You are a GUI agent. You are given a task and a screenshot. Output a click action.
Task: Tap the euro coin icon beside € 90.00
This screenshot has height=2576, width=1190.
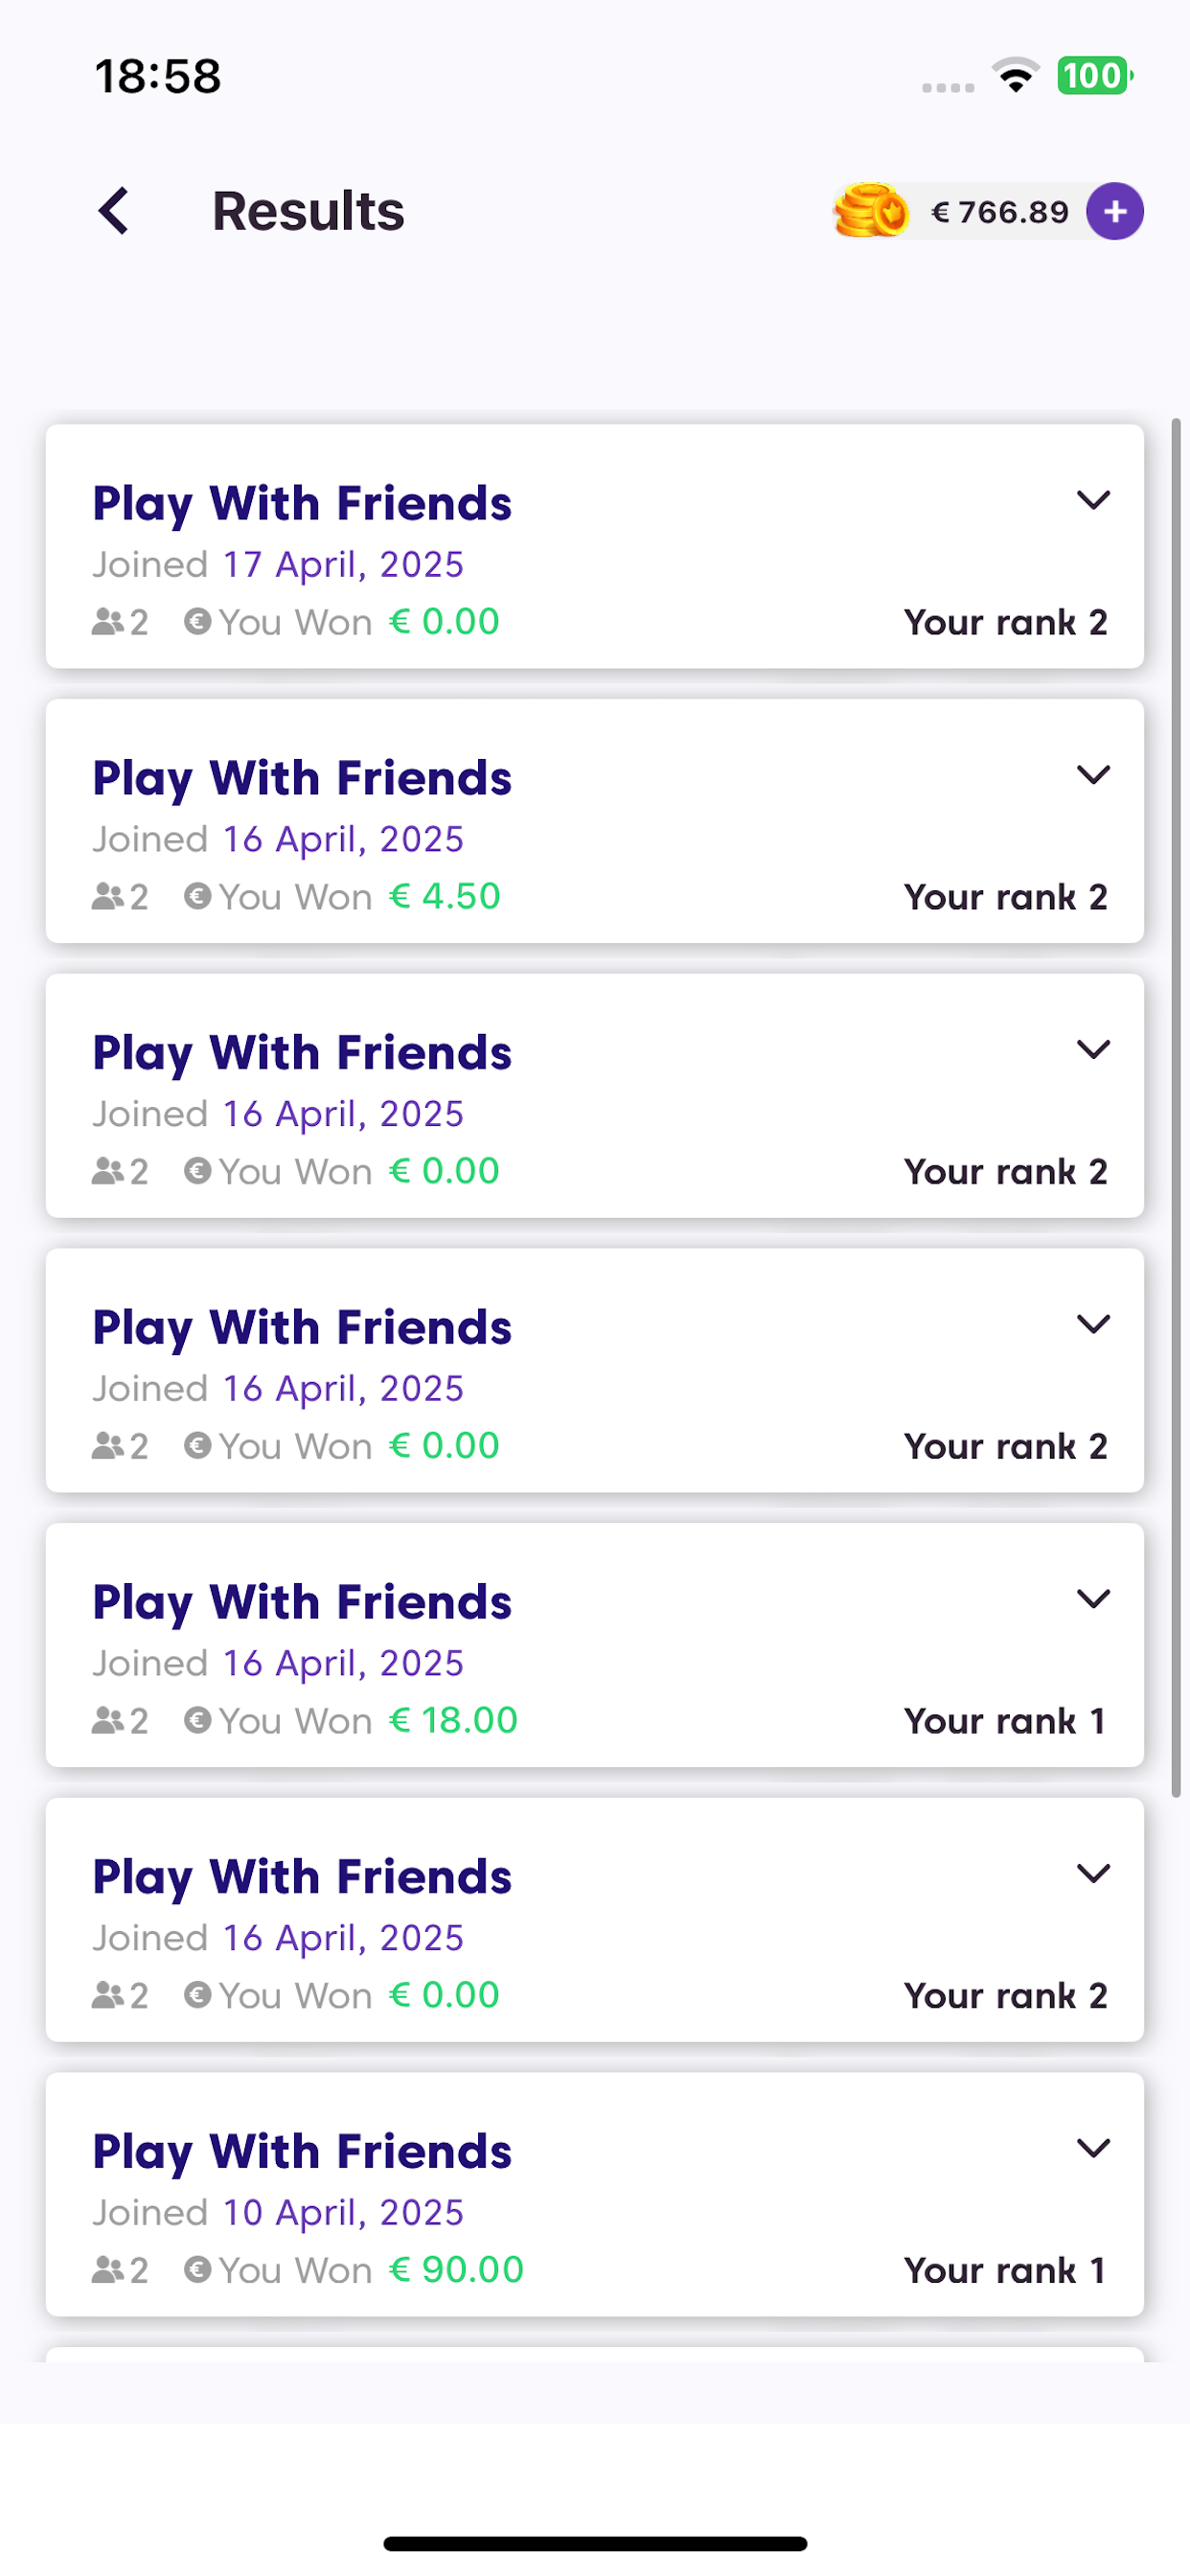pos(197,2269)
